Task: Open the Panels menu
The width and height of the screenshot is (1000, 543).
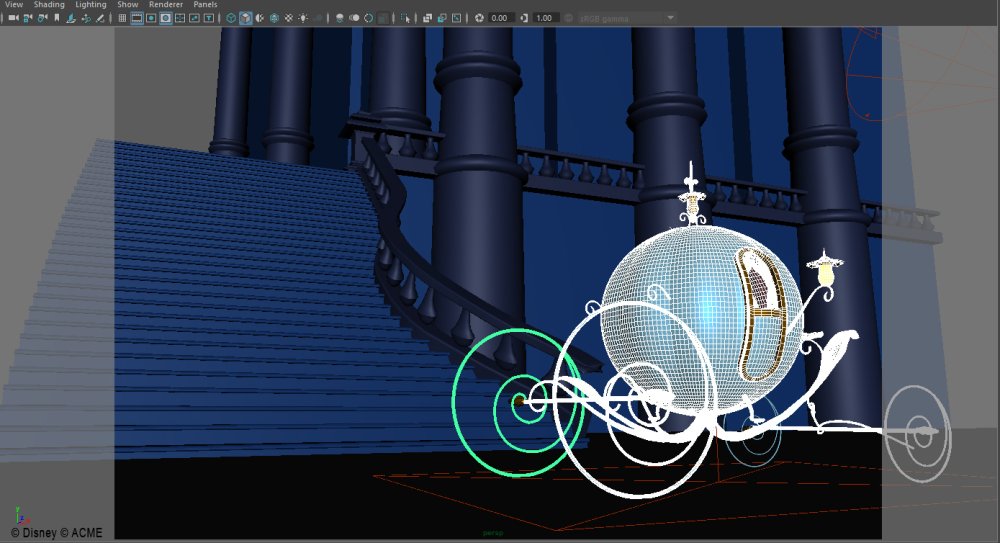Action: (x=205, y=4)
